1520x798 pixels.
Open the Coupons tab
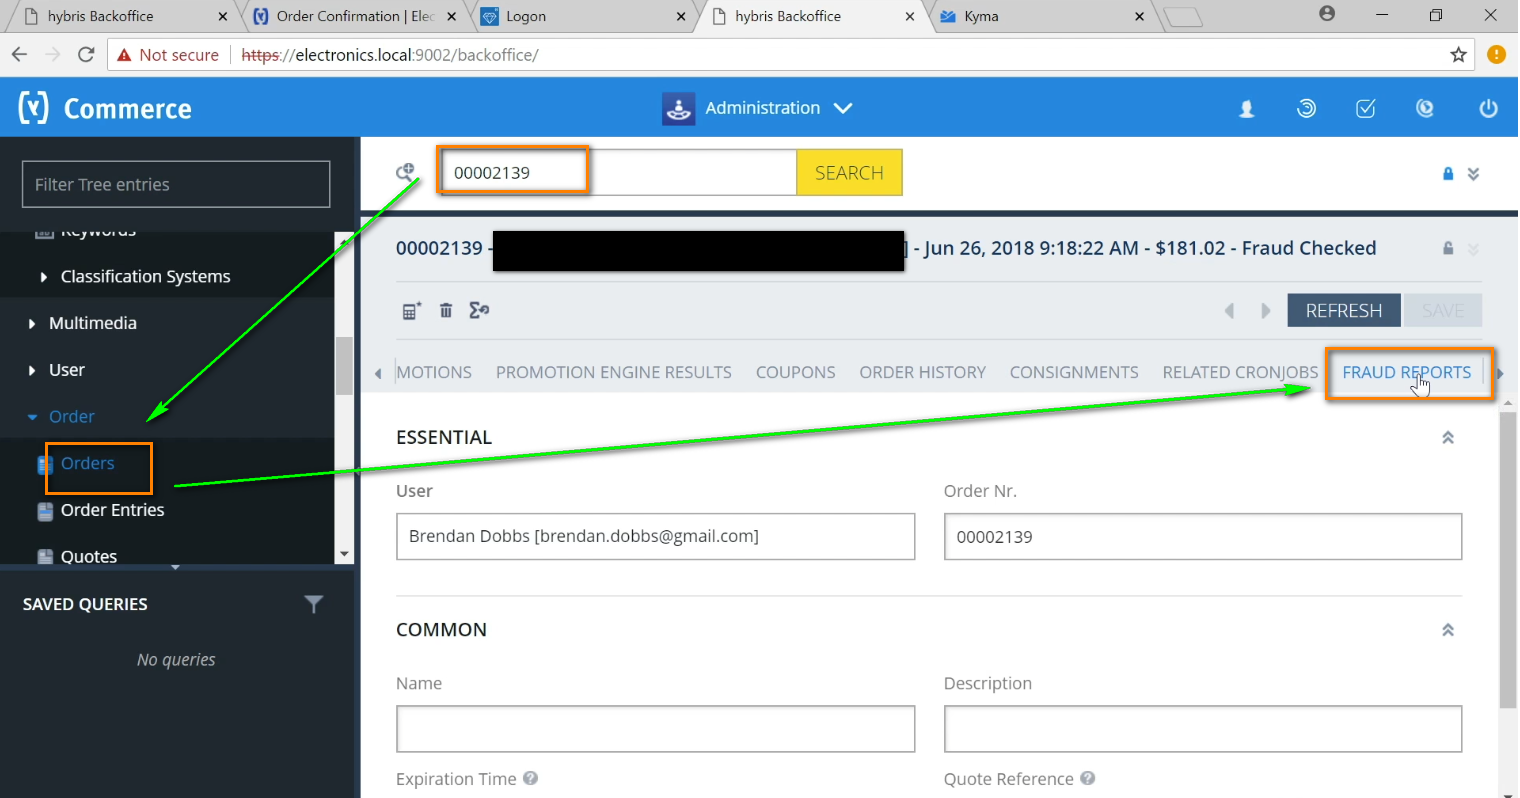pyautogui.click(x=795, y=372)
